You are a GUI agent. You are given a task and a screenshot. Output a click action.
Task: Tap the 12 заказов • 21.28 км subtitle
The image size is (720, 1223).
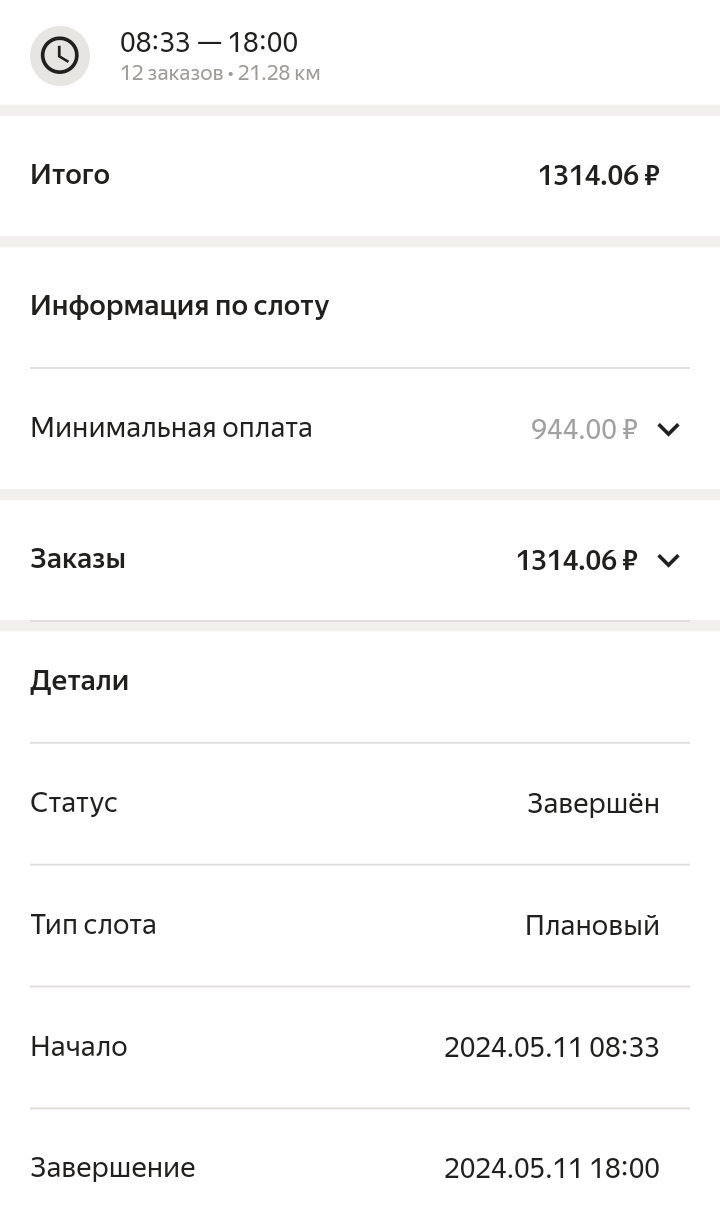(x=220, y=73)
